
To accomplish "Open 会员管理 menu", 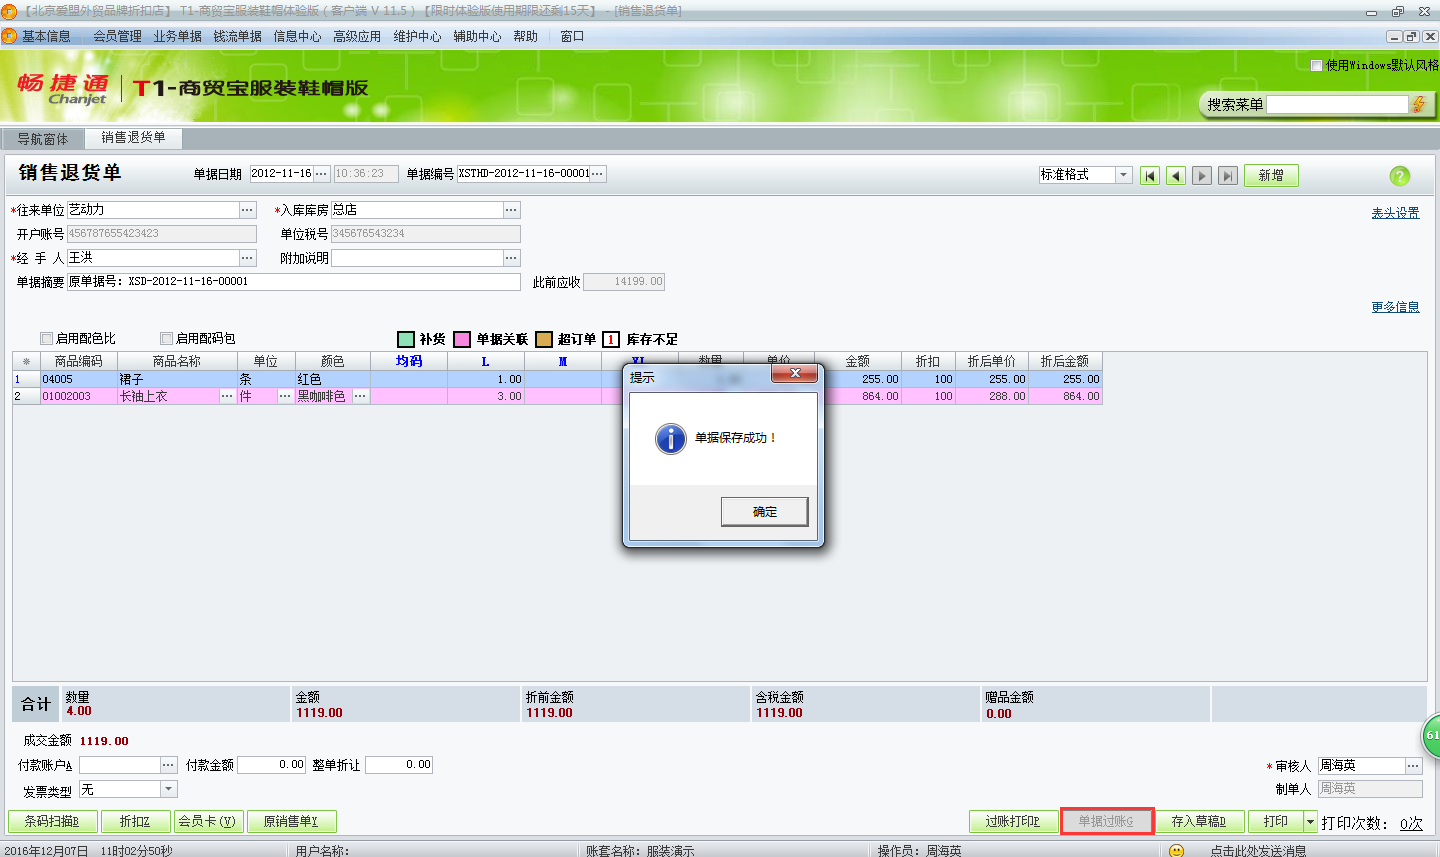I will click(x=118, y=36).
